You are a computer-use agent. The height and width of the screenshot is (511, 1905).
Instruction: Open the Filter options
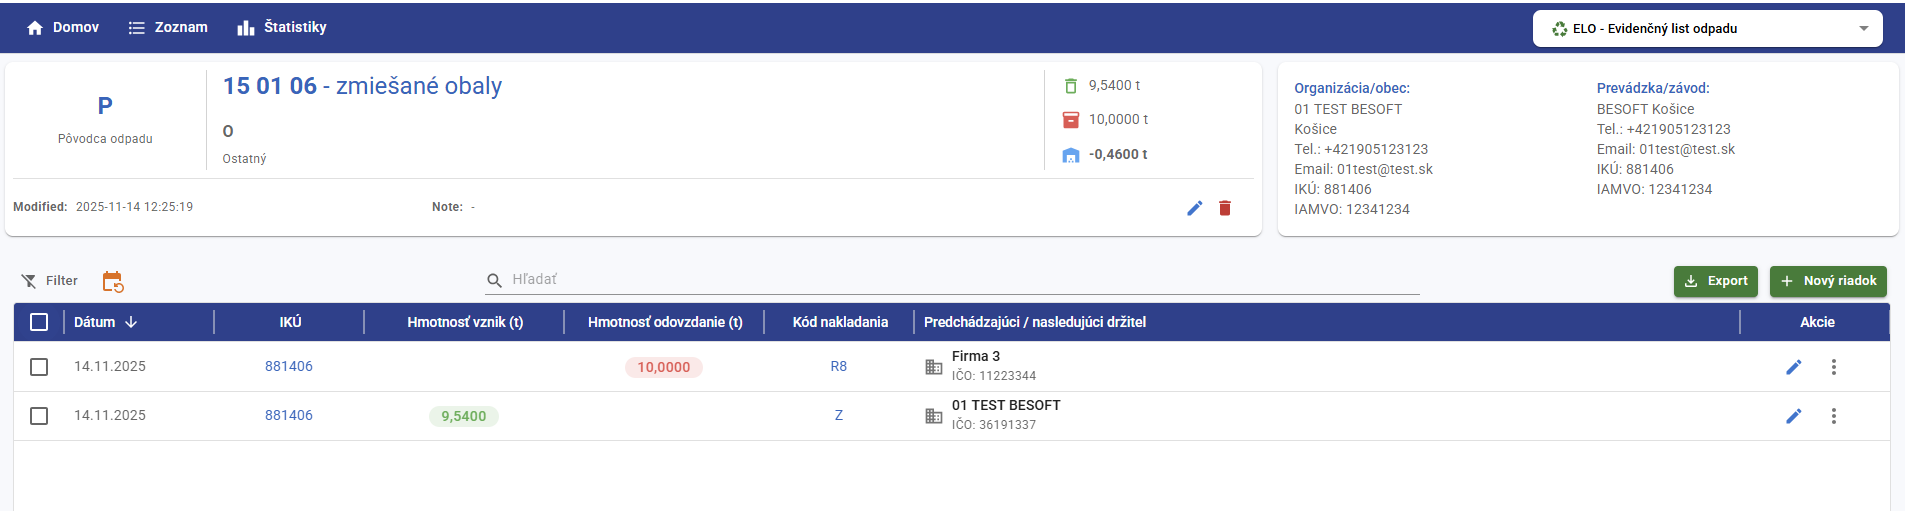coord(50,281)
